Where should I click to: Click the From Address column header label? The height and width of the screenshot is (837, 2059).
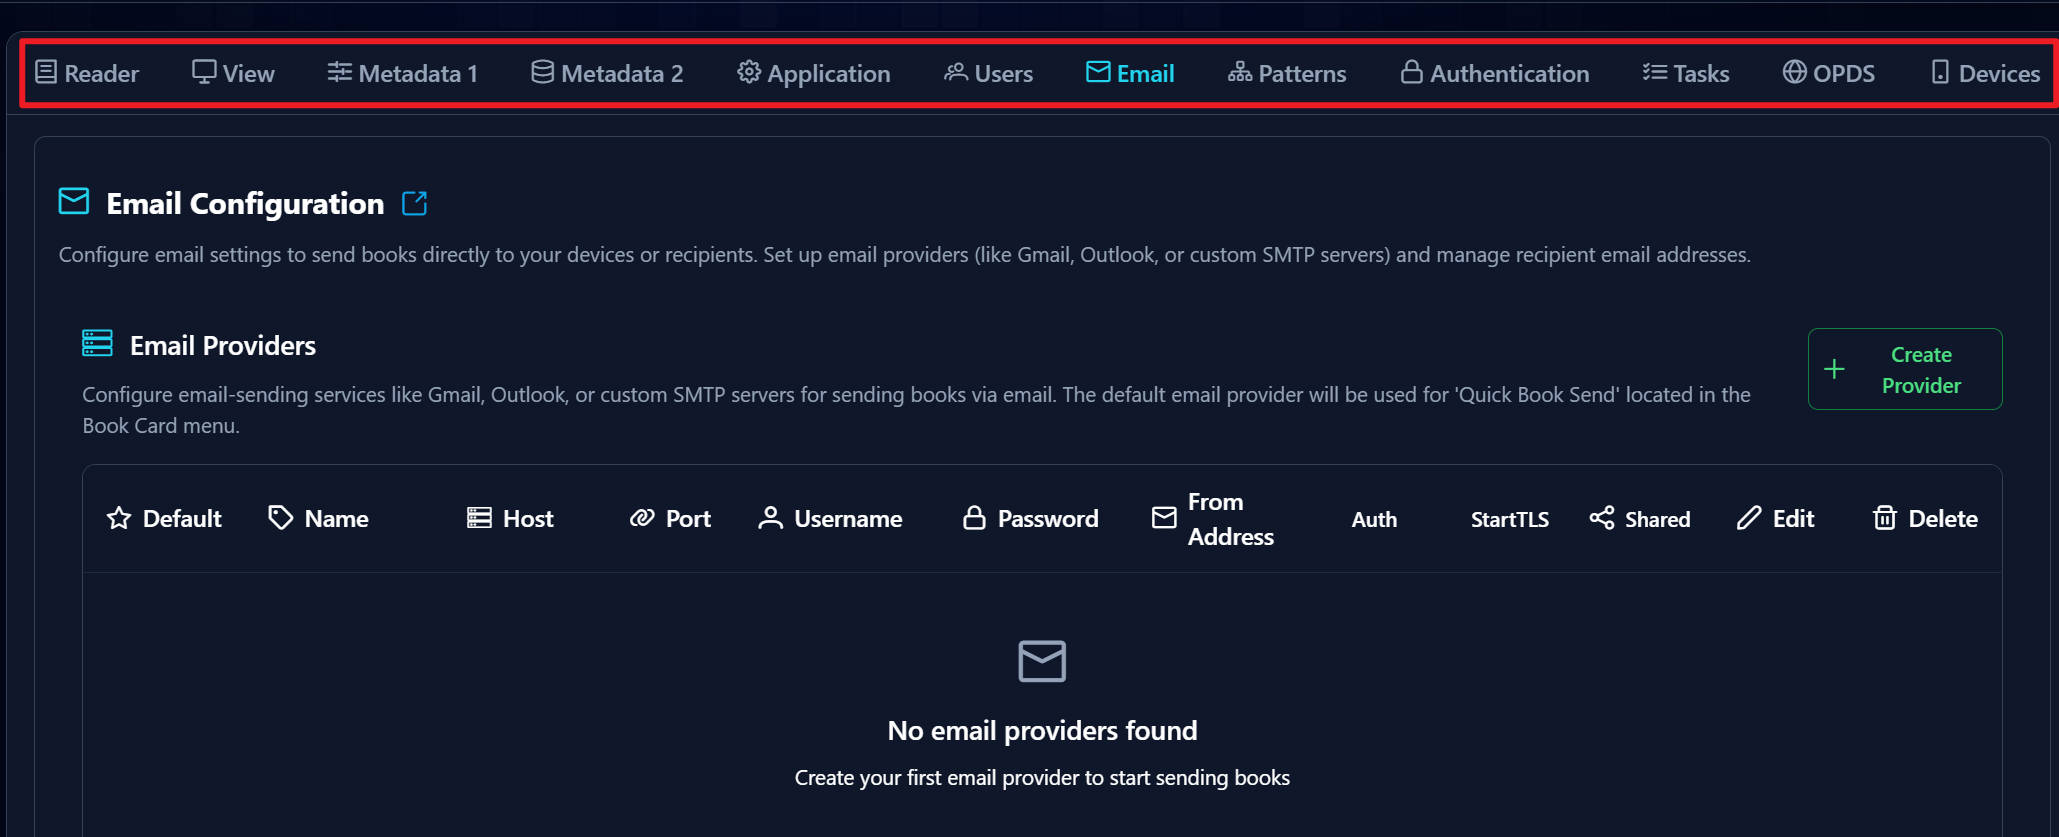pos(1231,519)
